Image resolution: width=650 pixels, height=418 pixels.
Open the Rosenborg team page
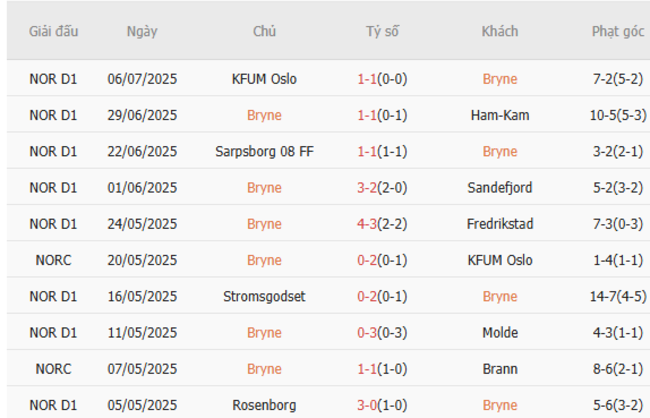(264, 405)
